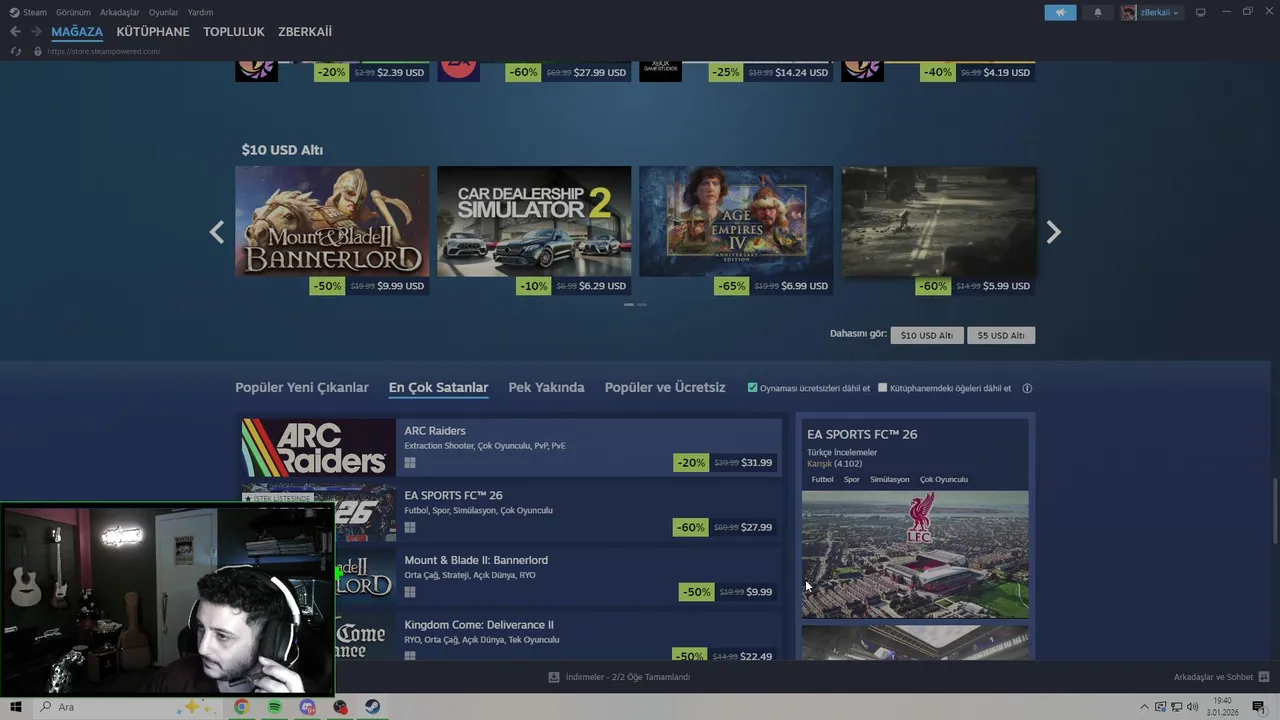Open the ARC Raiders list row

pyautogui.click(x=511, y=447)
